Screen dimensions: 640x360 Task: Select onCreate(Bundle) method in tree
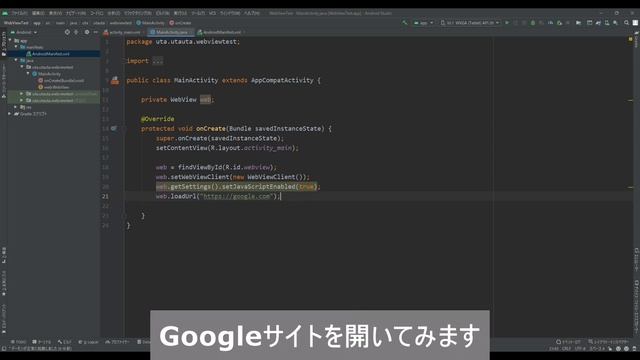point(64,80)
